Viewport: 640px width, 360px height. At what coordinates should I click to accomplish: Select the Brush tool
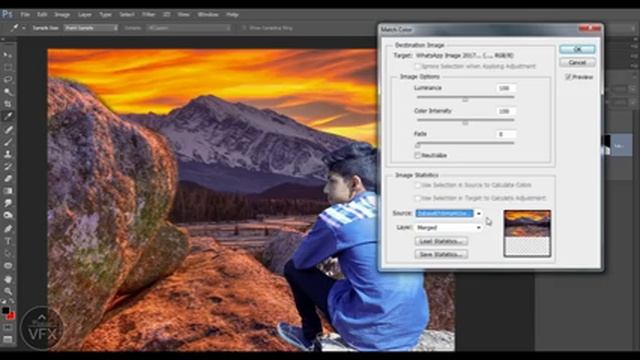[x=8, y=142]
